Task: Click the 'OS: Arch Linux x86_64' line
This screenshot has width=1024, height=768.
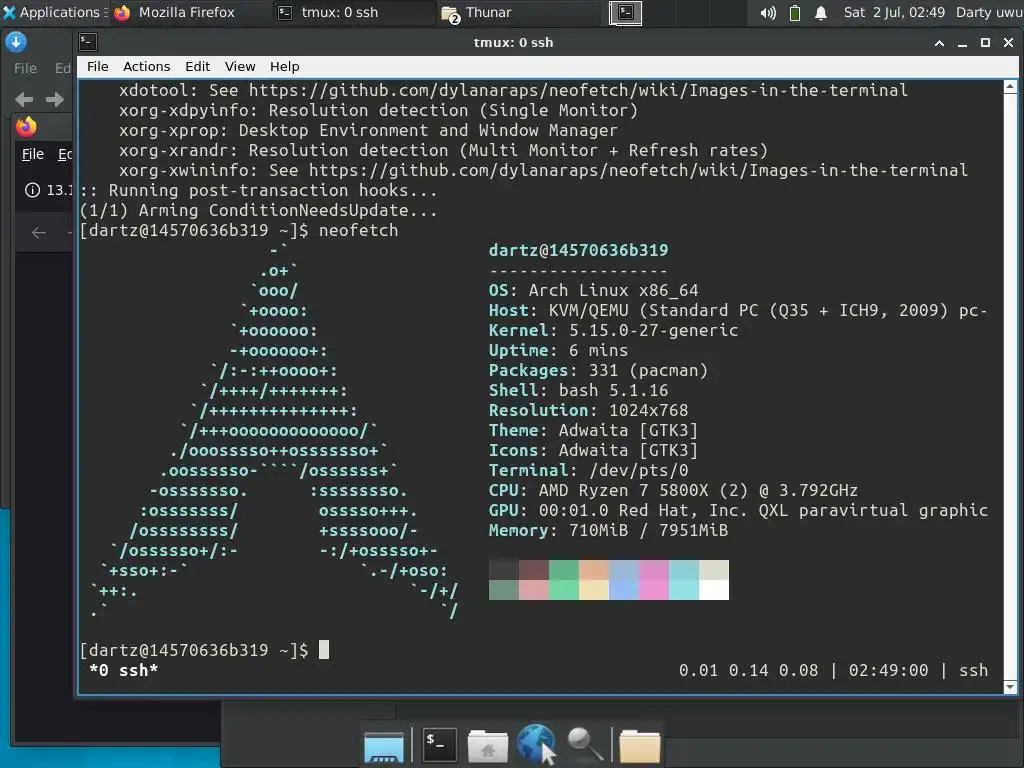Action: [594, 291]
